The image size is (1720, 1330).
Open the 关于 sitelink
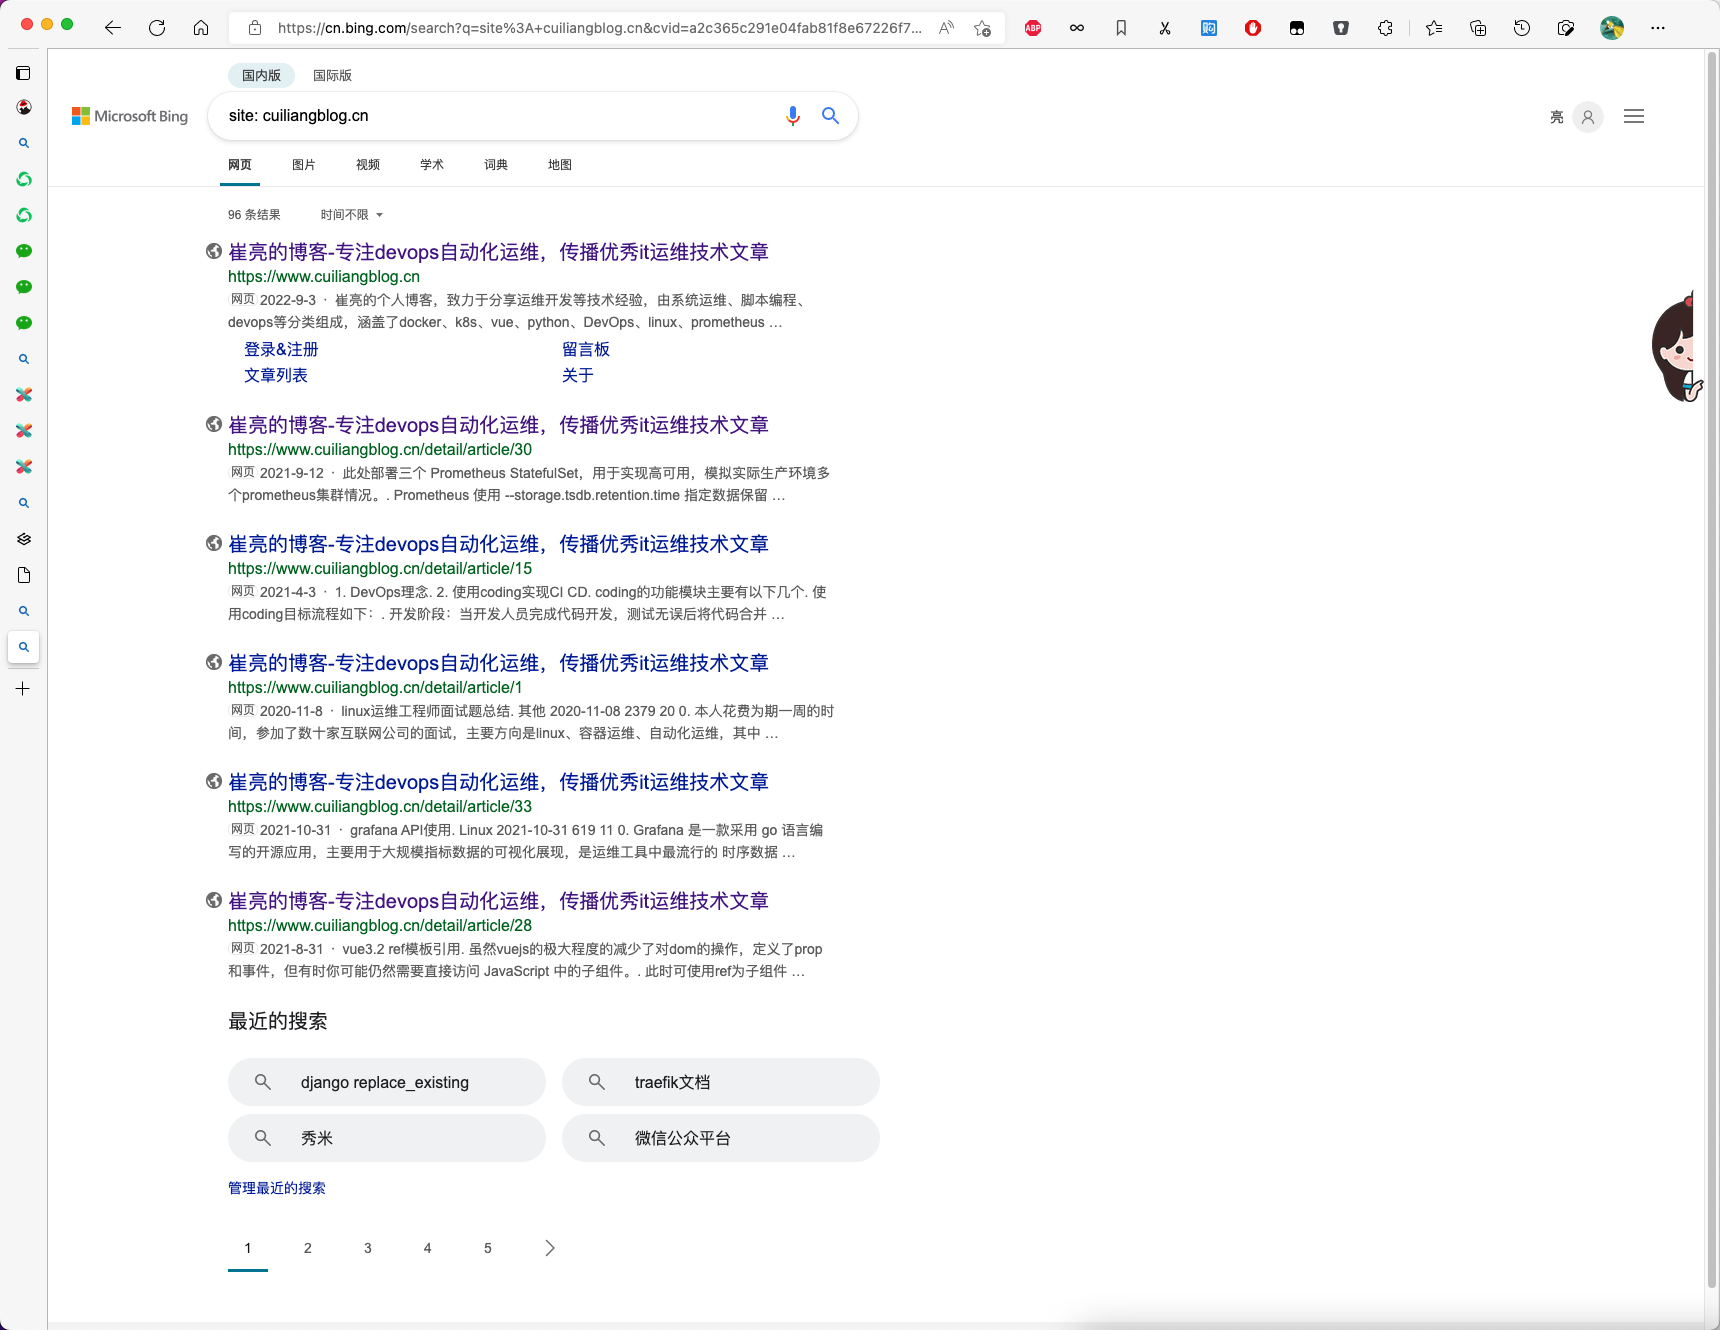click(578, 375)
